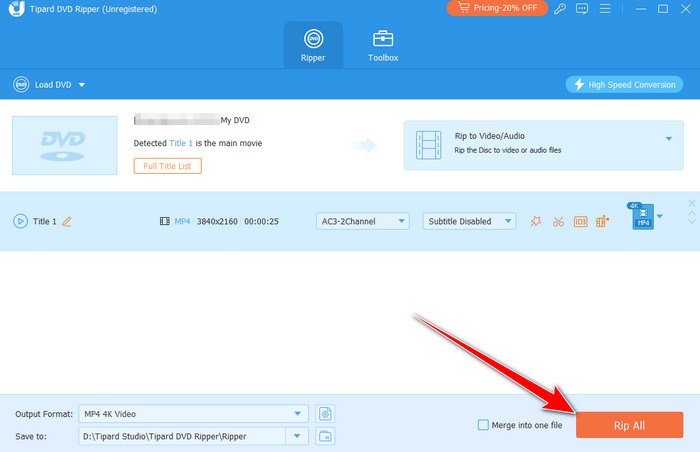
Task: Move Title 1 down in list
Action: (x=692, y=222)
